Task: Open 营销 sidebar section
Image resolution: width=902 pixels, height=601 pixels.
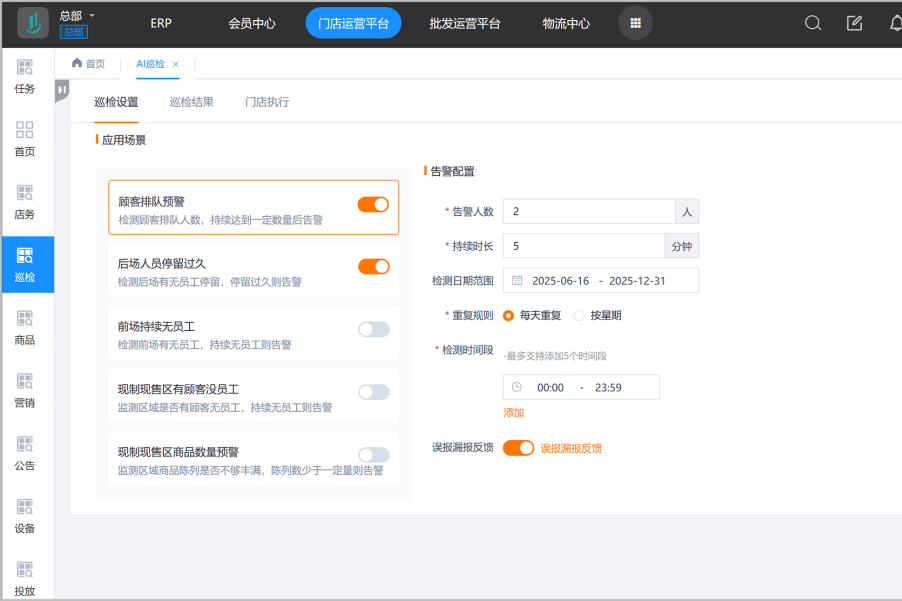Action: pos(25,391)
